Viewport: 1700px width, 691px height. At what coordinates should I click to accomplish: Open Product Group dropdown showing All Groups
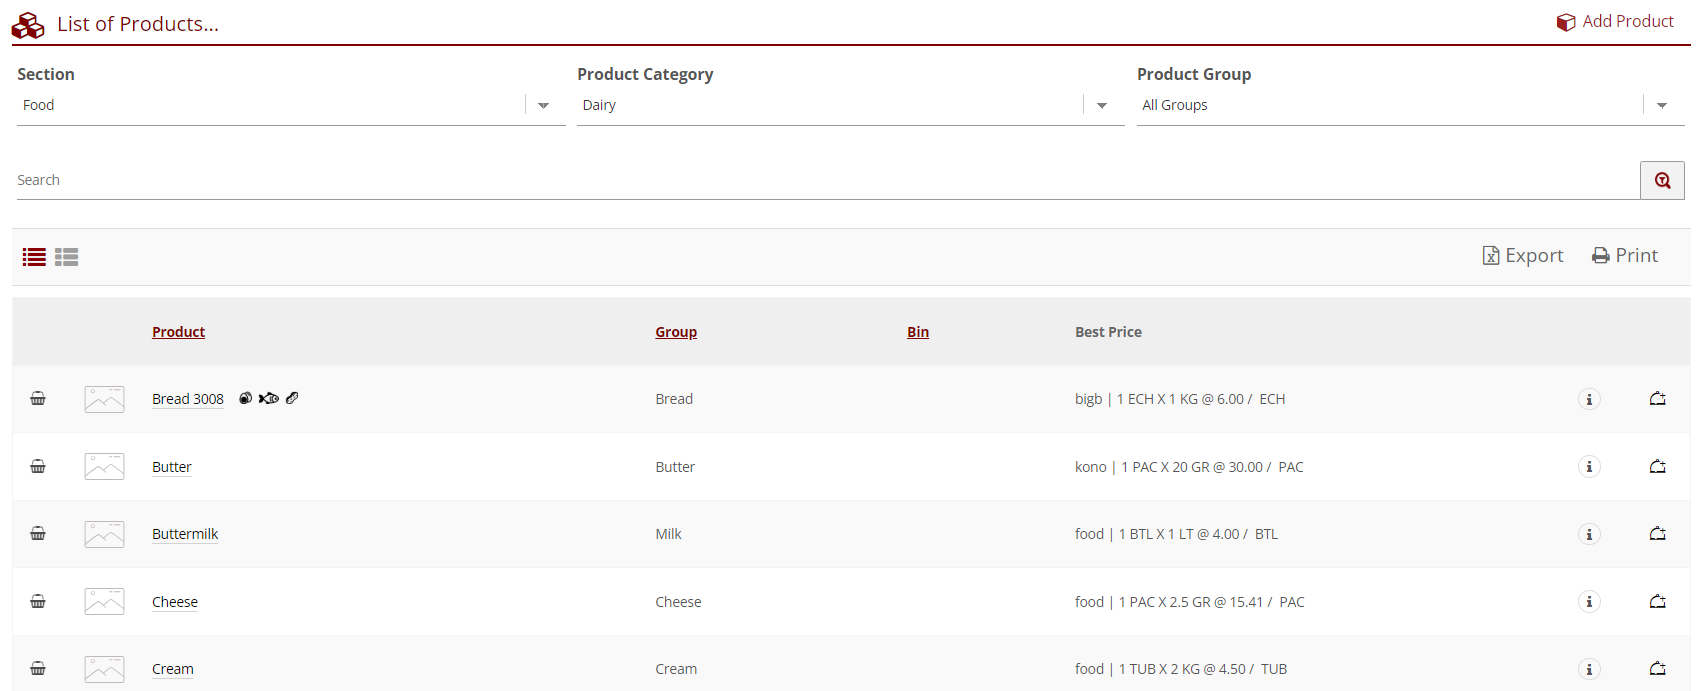click(1661, 106)
